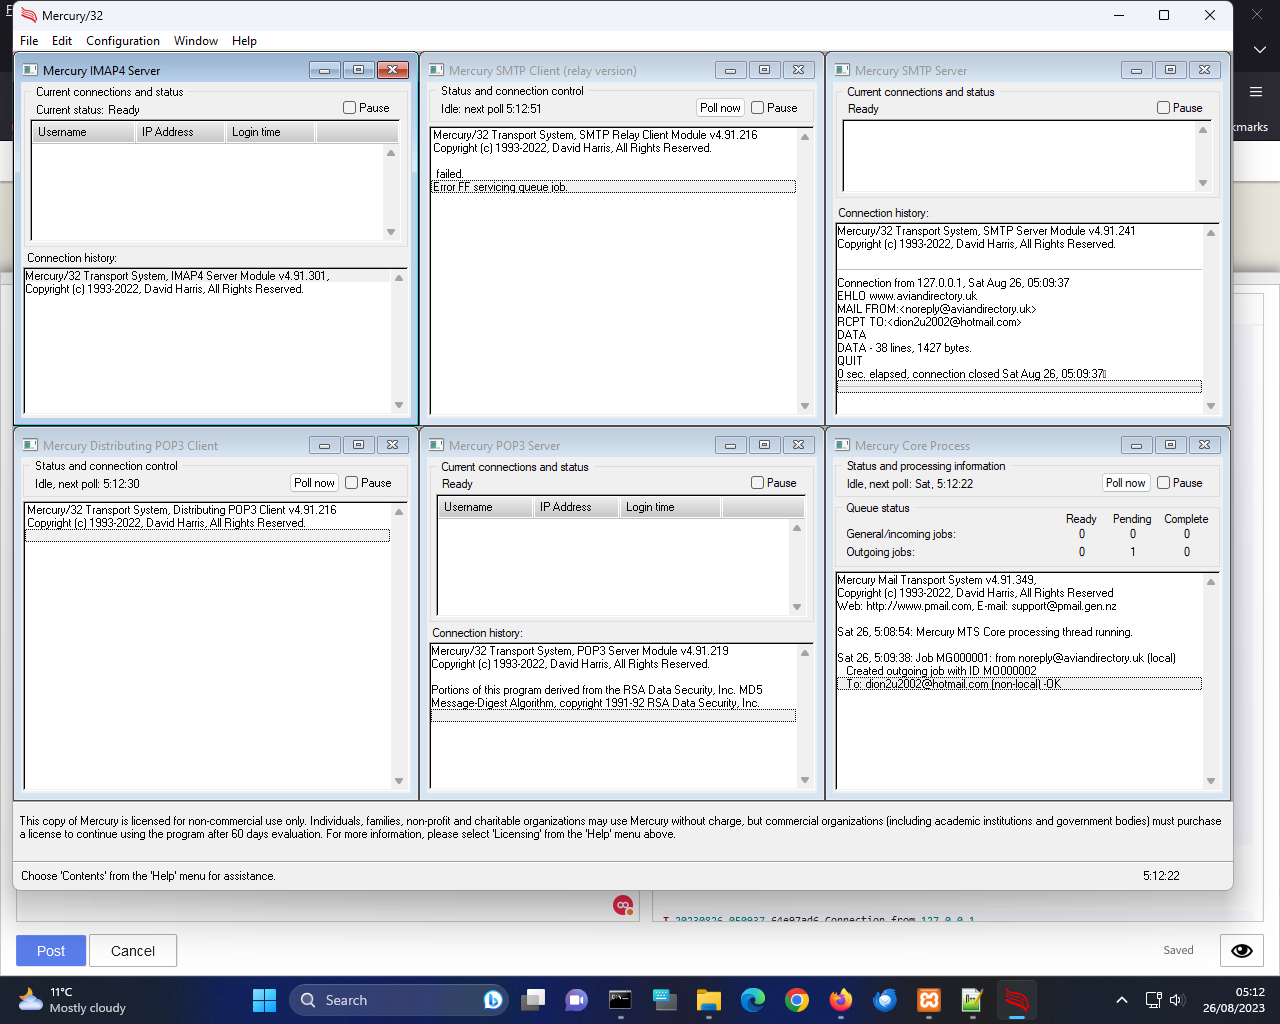The image size is (1280, 1024).
Task: Open Notepad++ from the taskbar
Action: point(972,1000)
